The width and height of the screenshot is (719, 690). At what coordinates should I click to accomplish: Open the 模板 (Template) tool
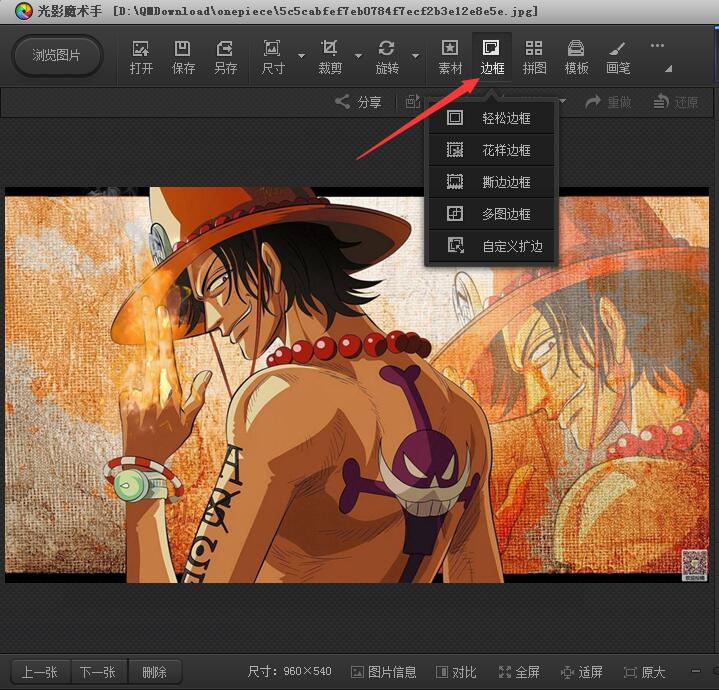pos(576,56)
